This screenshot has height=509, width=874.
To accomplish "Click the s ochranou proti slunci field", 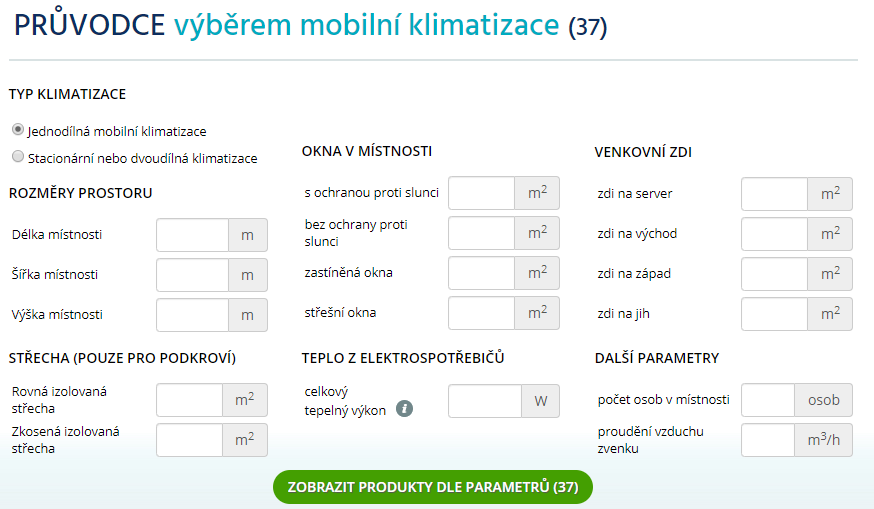I will (x=482, y=193).
